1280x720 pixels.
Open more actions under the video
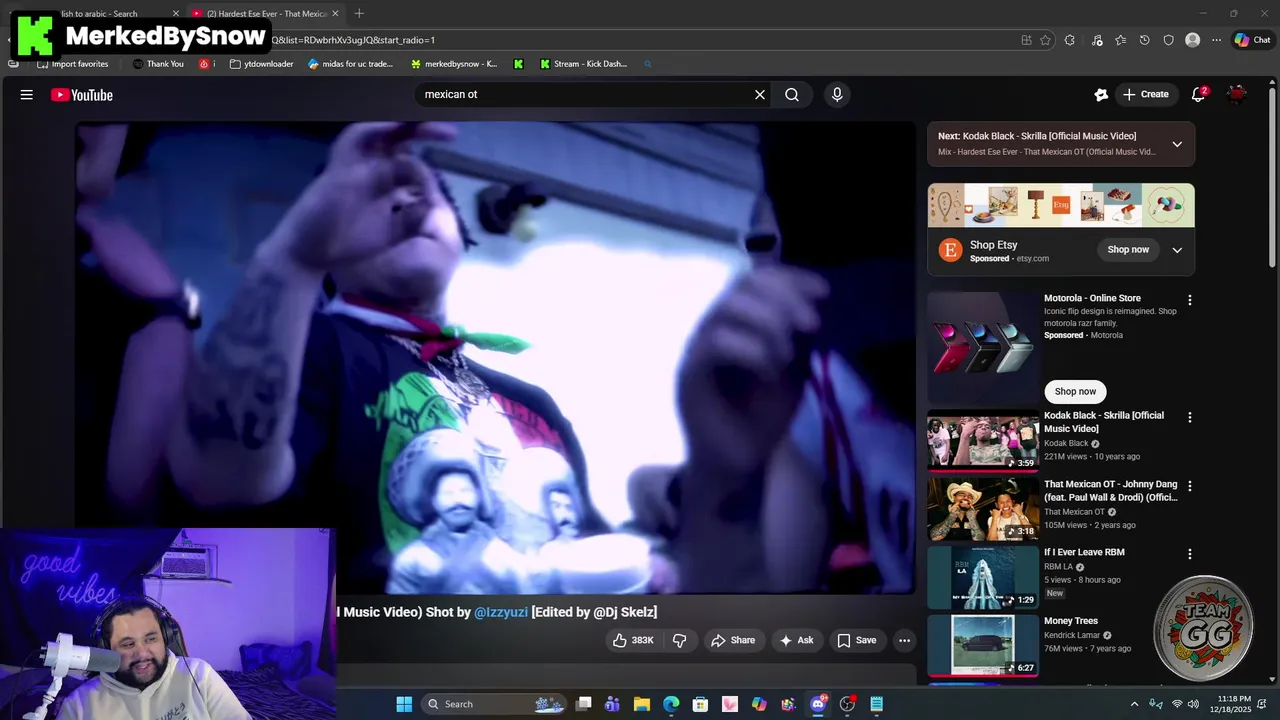click(x=904, y=640)
